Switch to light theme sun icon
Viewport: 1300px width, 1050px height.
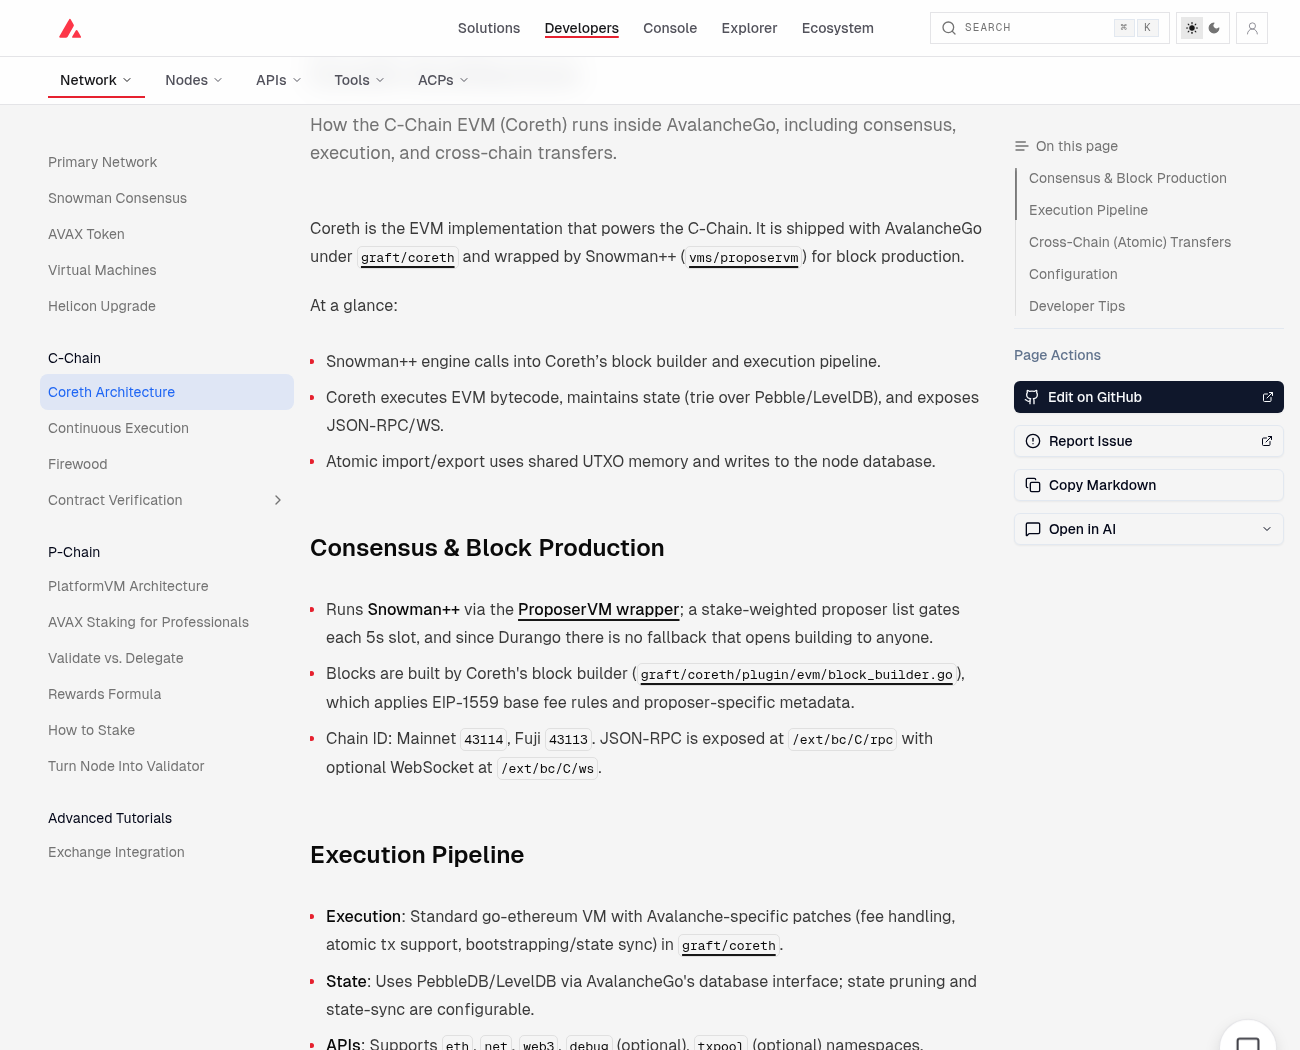tap(1192, 28)
